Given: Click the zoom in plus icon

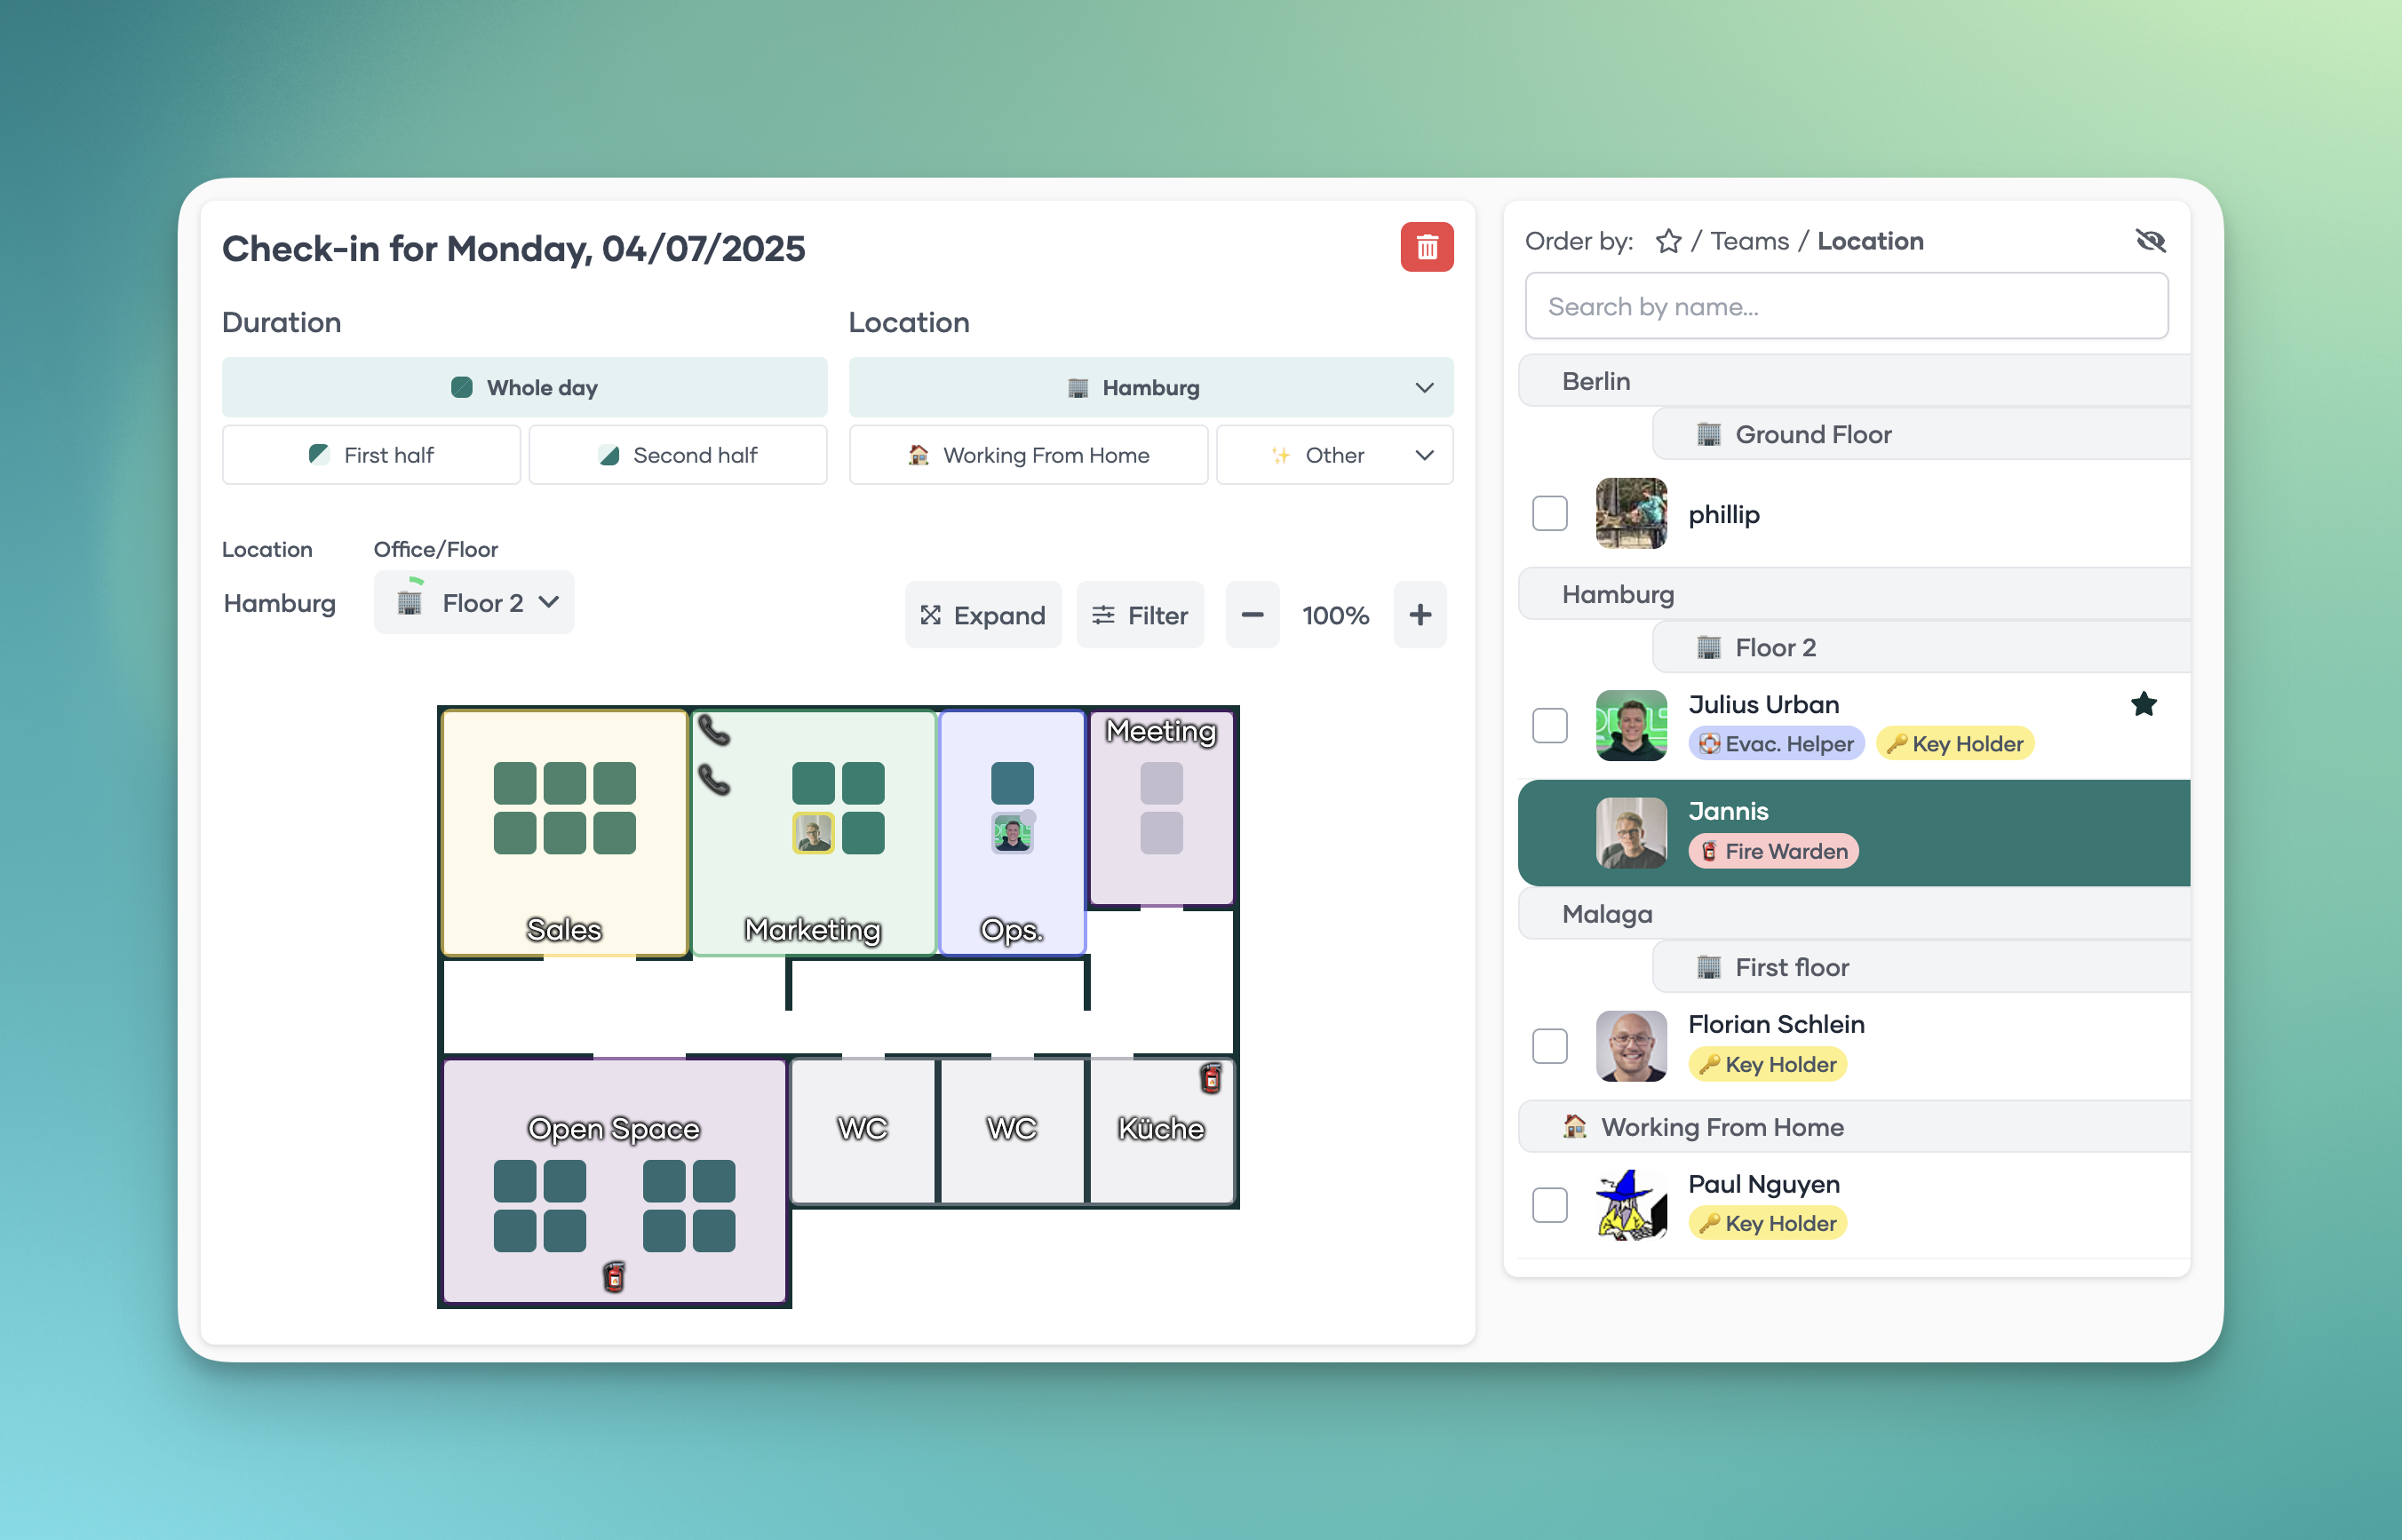Looking at the screenshot, I should (1419, 615).
